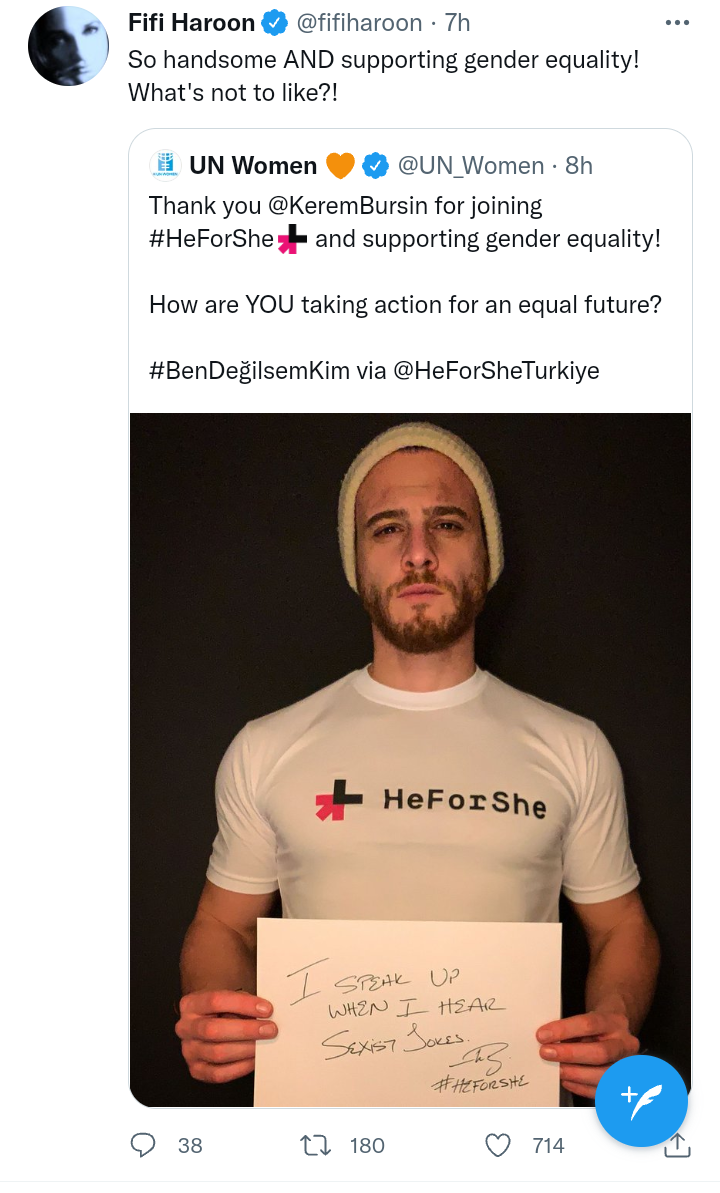
Task: Open Fifi Haroon's profile avatar
Action: (x=68, y=45)
